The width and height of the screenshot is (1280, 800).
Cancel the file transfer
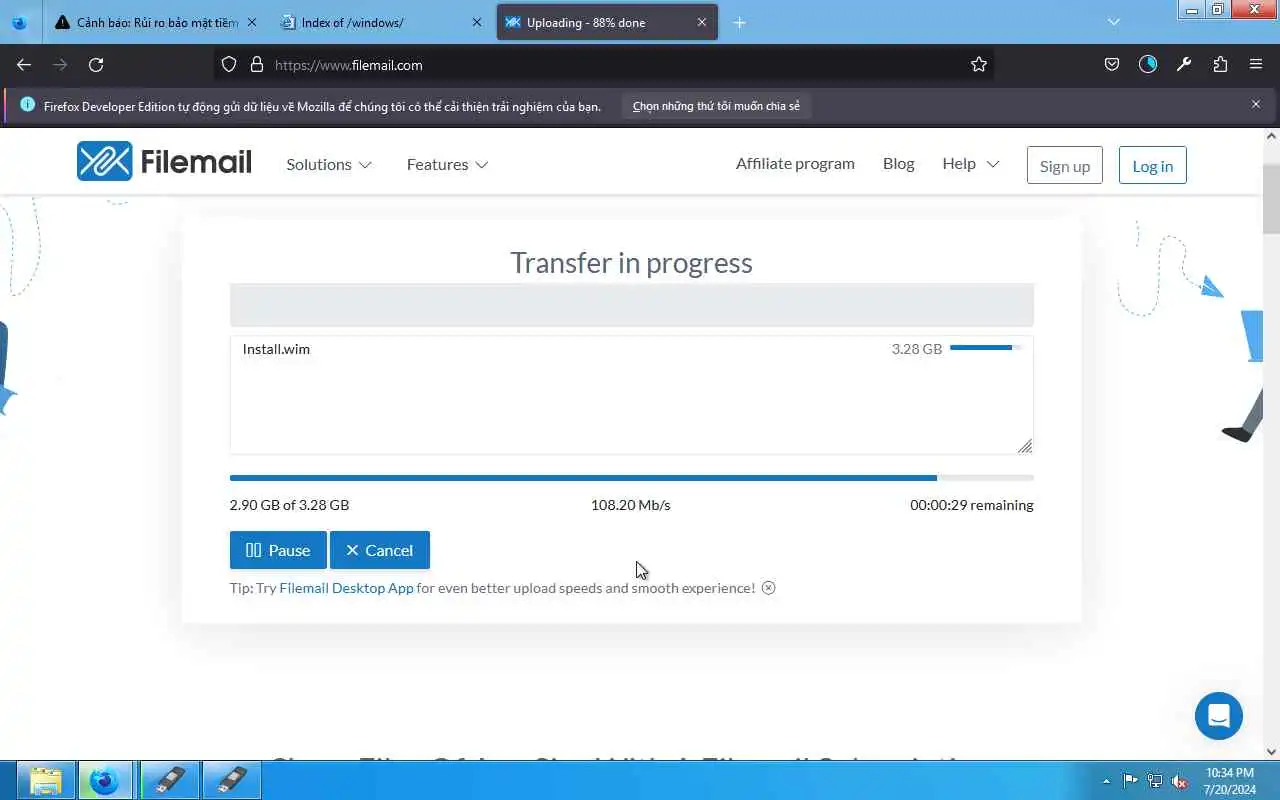[380, 550]
